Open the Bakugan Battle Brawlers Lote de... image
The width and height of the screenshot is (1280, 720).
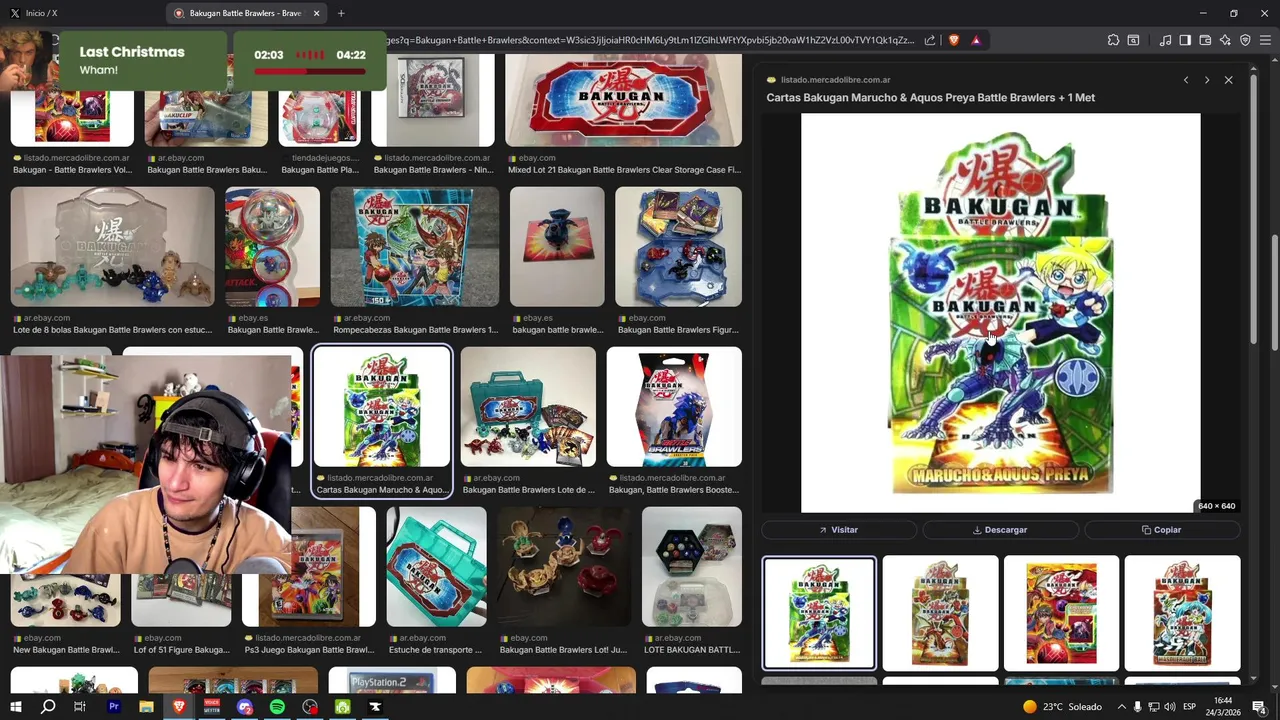pyautogui.click(x=528, y=407)
